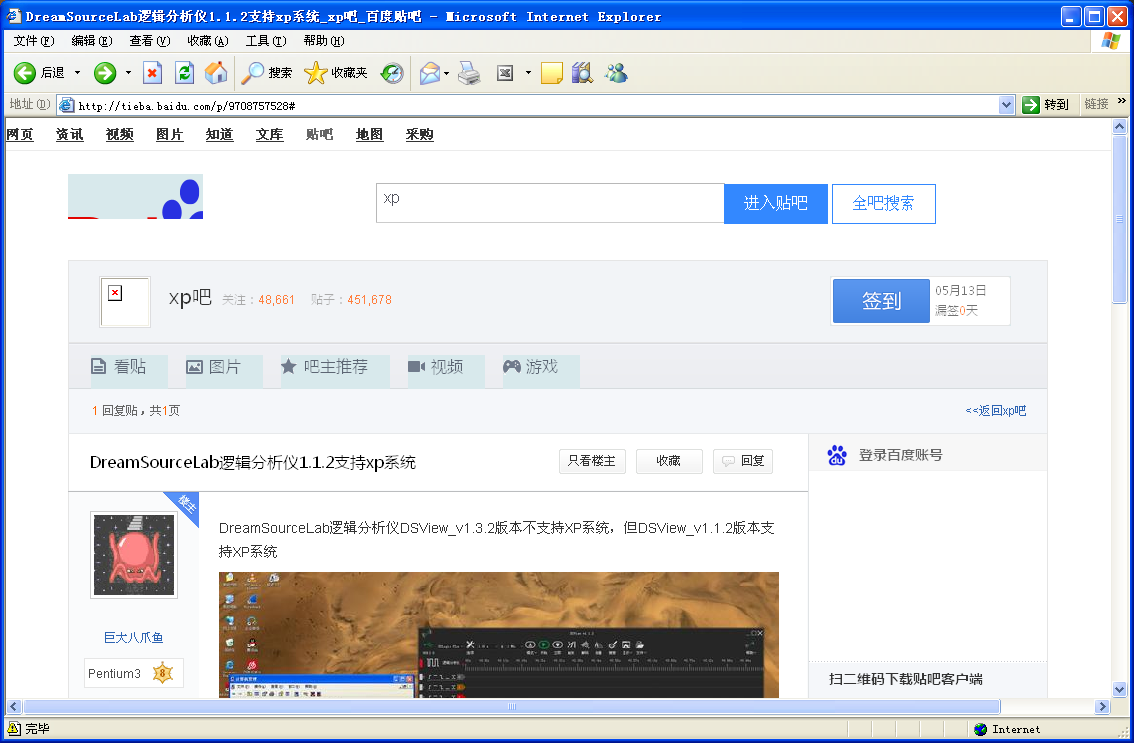Screen dimensions: 1134x743
Task: Click the xp吧 forum name
Action: (x=190, y=298)
